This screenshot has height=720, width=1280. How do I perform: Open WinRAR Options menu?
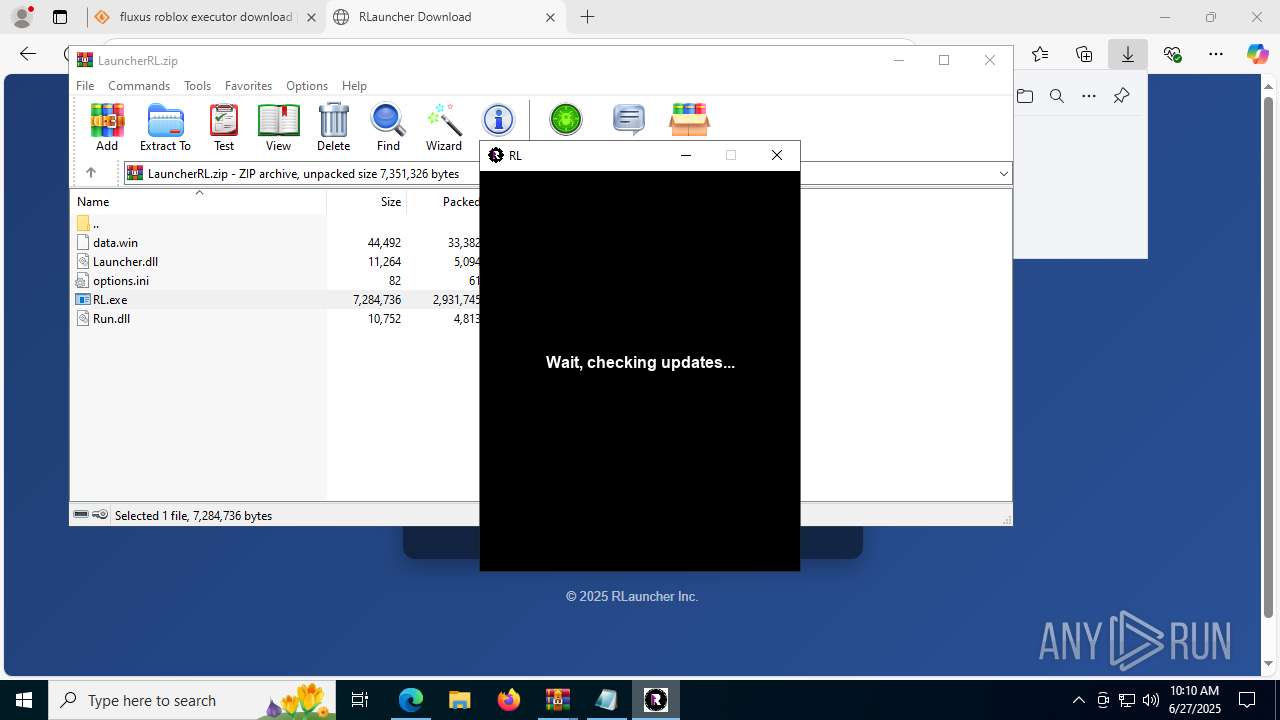tap(307, 86)
